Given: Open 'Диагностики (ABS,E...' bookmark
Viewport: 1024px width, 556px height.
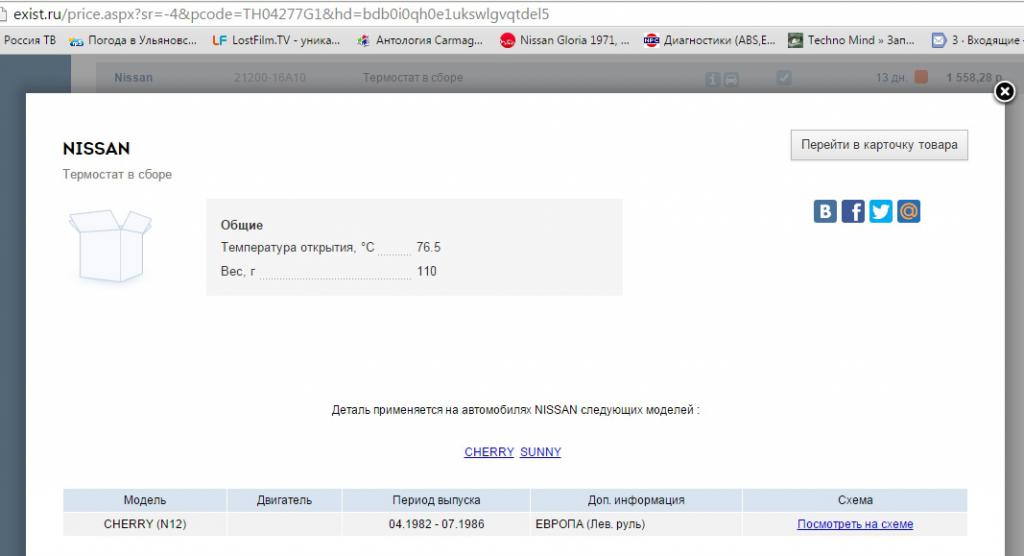Looking at the screenshot, I should (709, 41).
